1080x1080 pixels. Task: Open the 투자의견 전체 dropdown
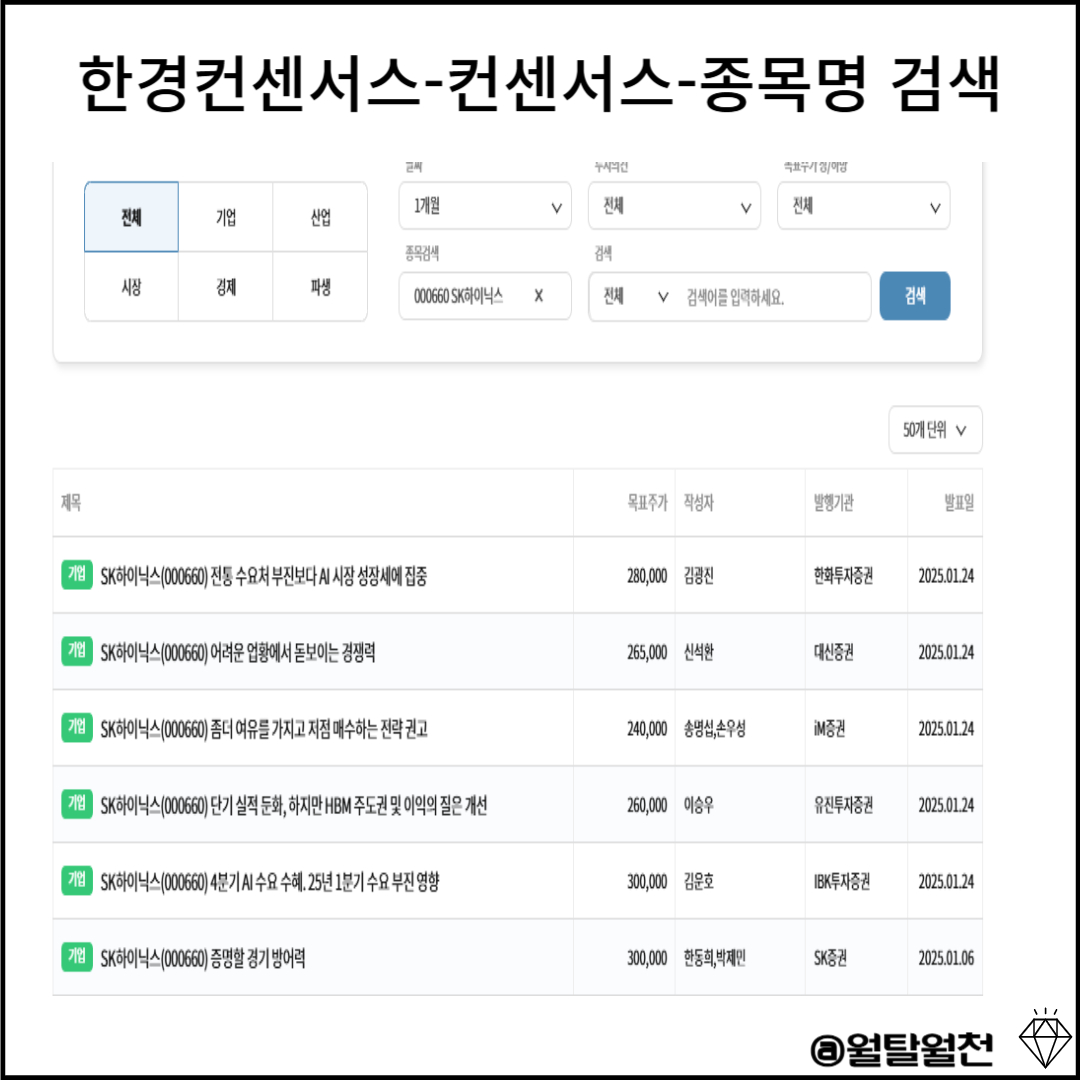coord(674,206)
